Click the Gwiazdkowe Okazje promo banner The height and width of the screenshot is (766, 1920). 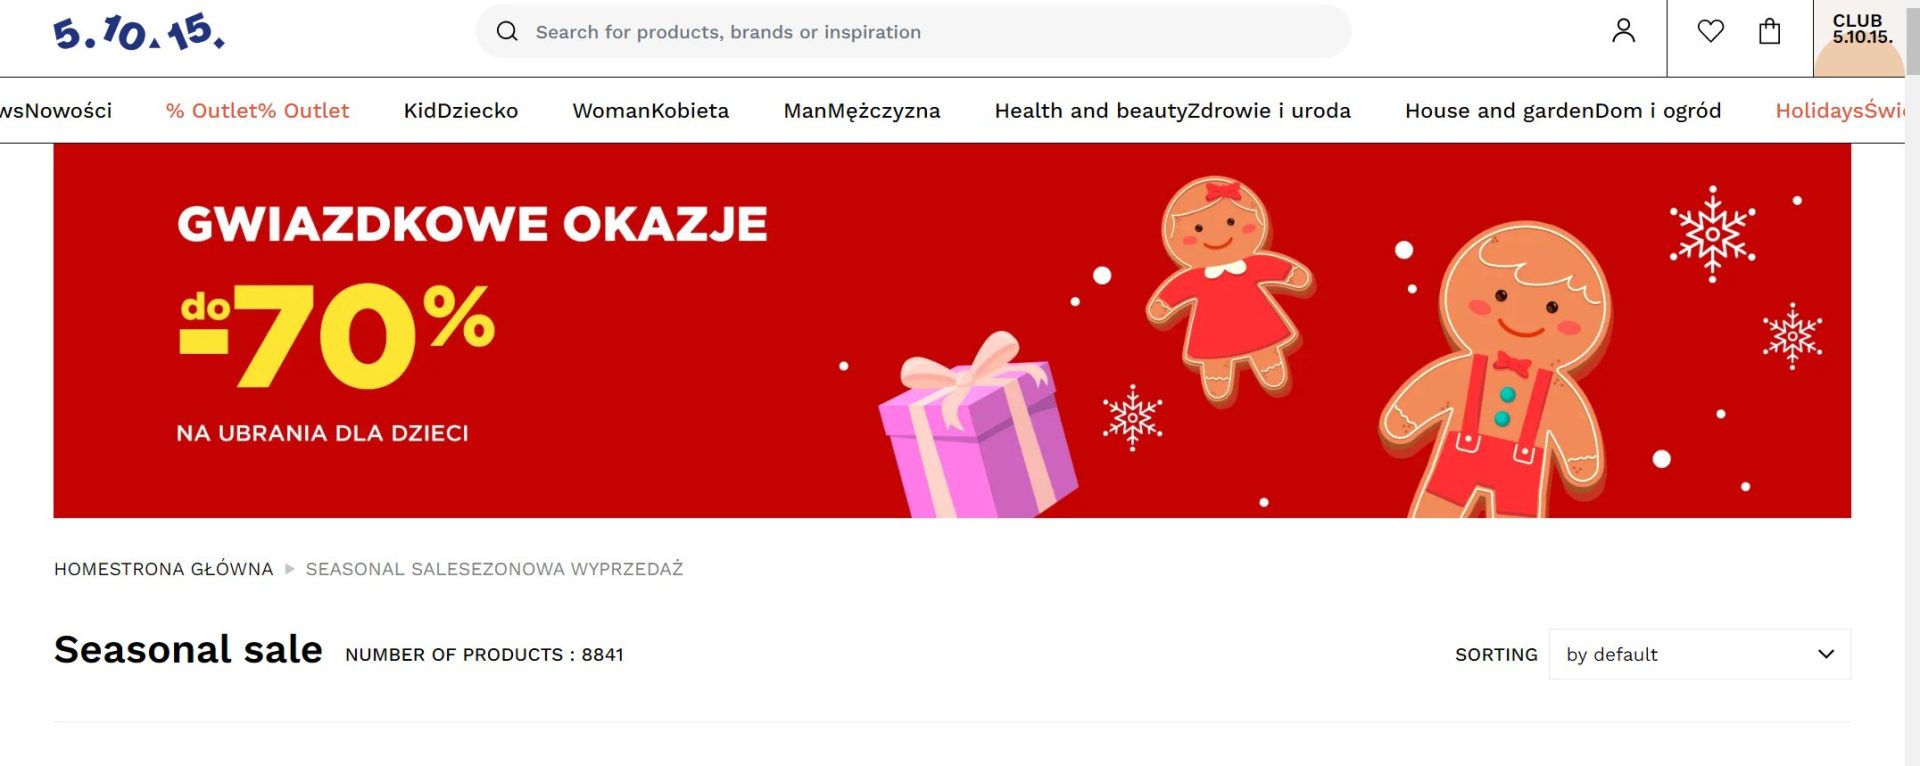(x=950, y=330)
